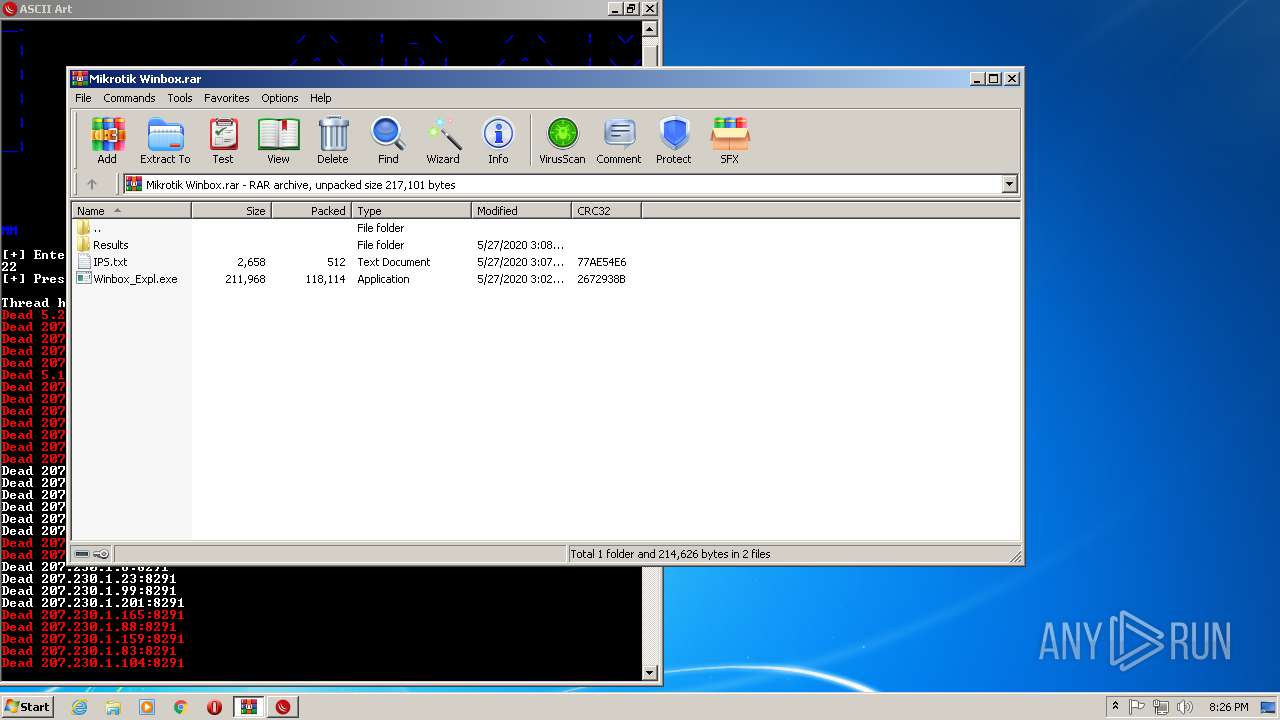
Task: Click the Add toolbar icon in WinRAR
Action: coord(107,140)
